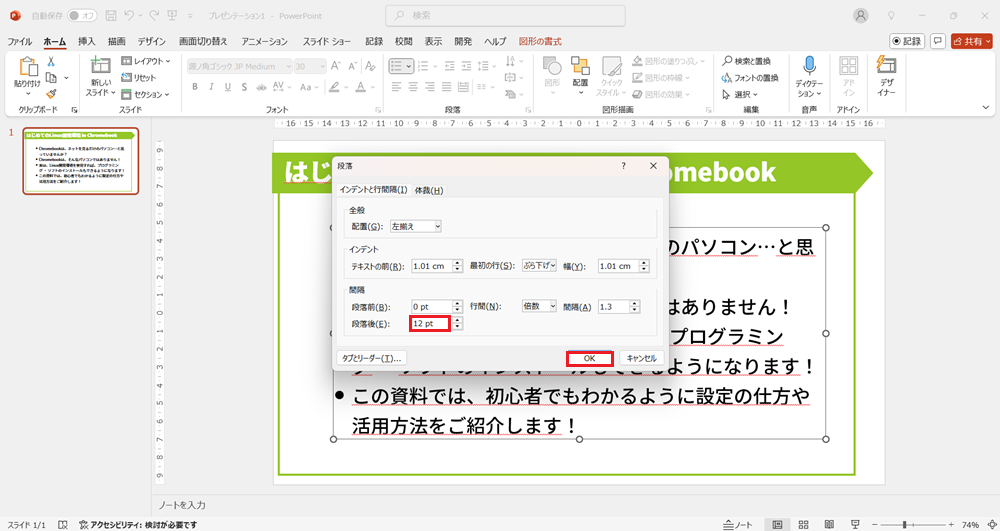Click the Redo arrow icon

[x=154, y=15]
